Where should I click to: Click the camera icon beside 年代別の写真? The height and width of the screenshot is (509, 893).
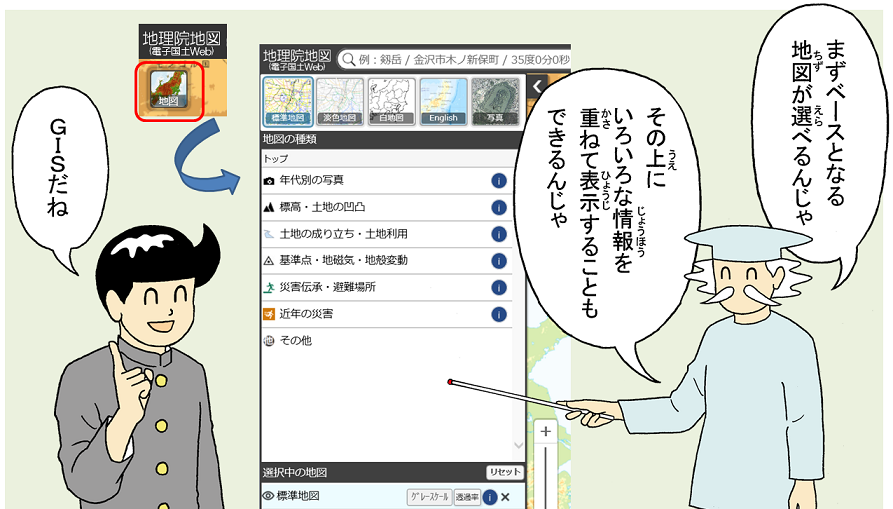(x=269, y=181)
